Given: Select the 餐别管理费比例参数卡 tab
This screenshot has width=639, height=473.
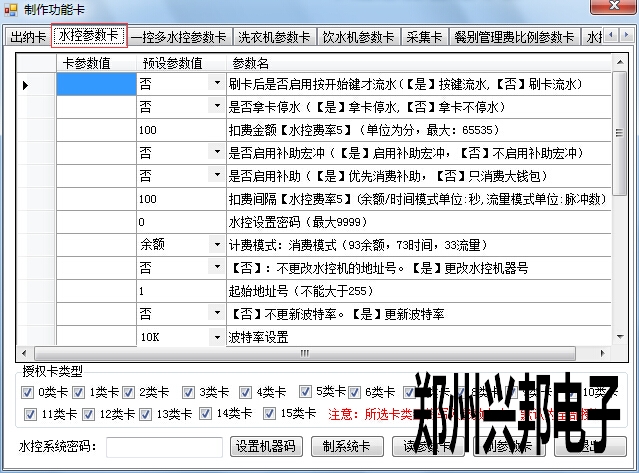Looking at the screenshot, I should [x=512, y=37].
